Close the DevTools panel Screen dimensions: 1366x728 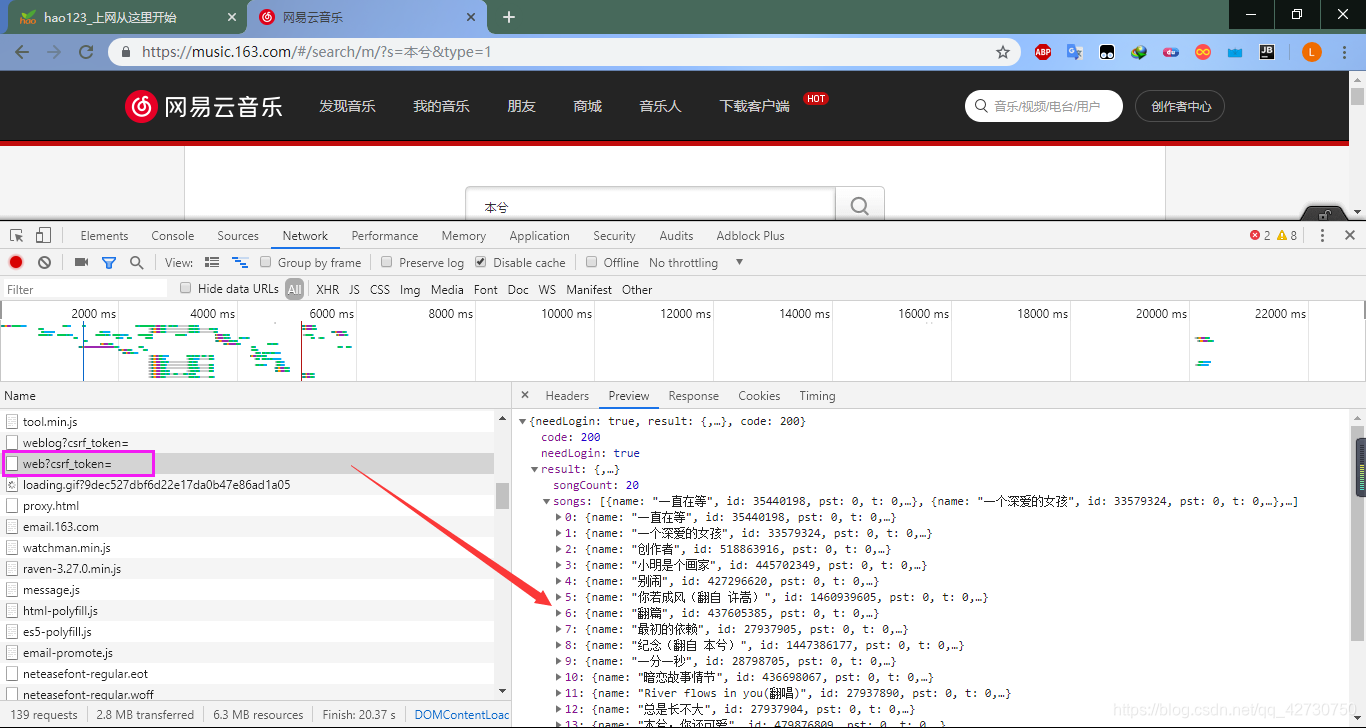click(x=1350, y=236)
